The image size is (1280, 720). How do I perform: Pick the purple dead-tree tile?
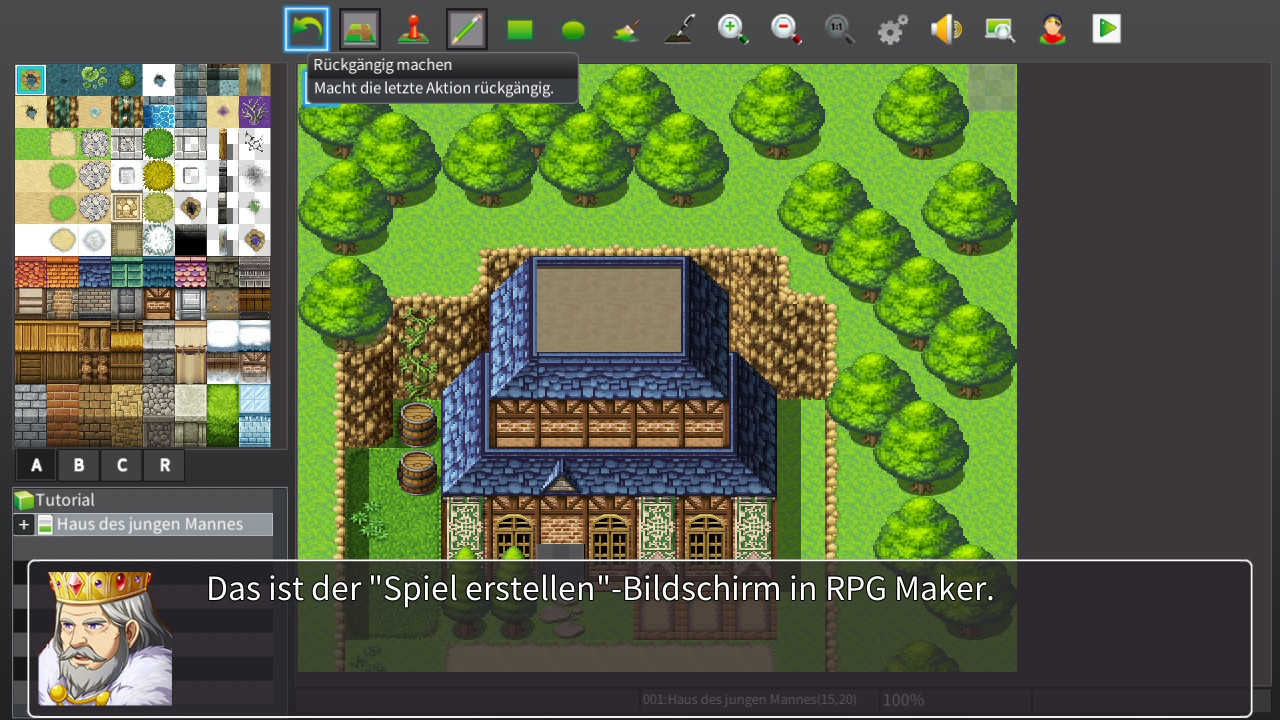(254, 112)
